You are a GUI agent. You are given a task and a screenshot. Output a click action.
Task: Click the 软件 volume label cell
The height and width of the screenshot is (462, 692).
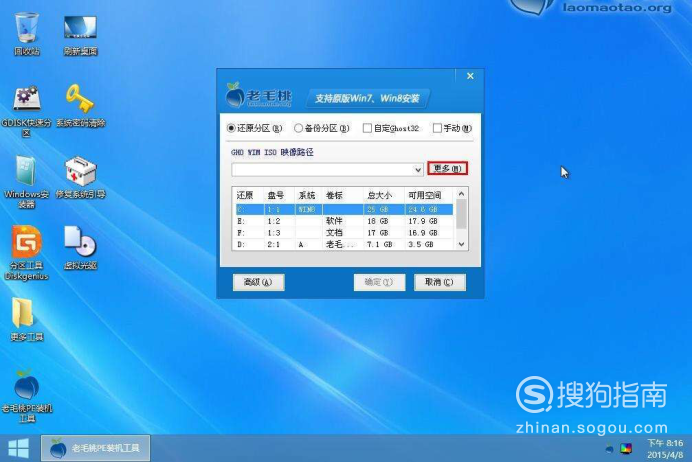(334, 221)
